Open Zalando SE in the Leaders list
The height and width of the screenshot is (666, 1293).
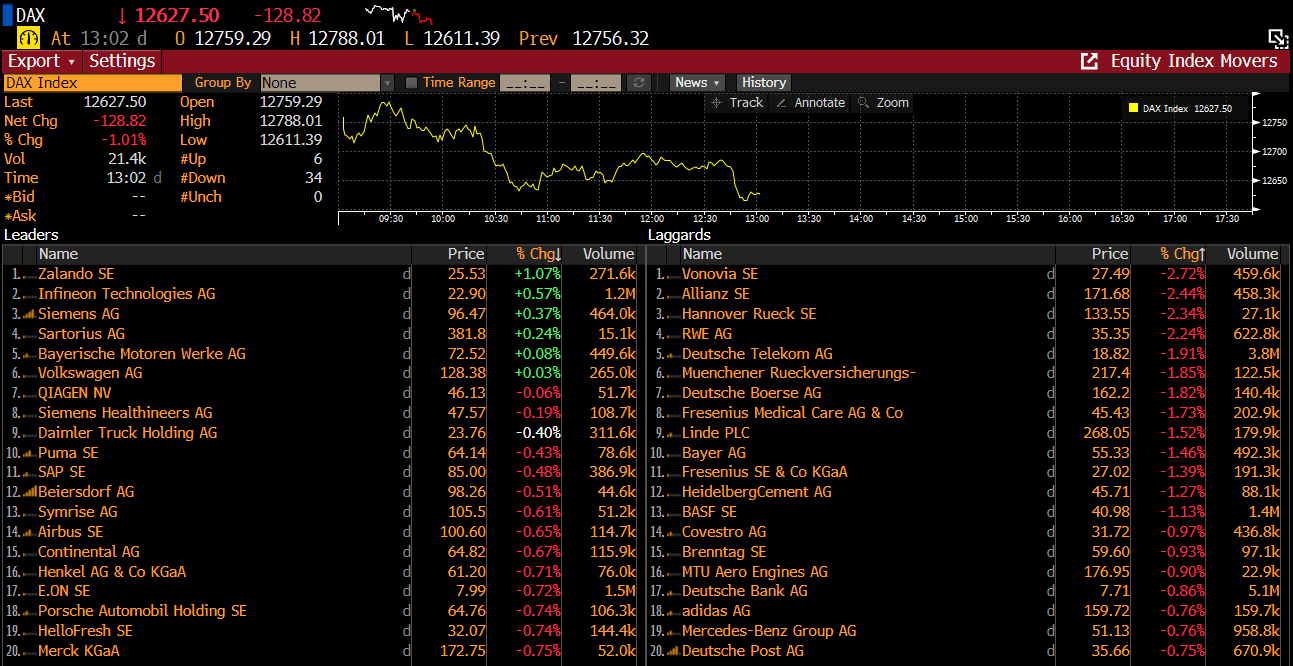coord(76,274)
